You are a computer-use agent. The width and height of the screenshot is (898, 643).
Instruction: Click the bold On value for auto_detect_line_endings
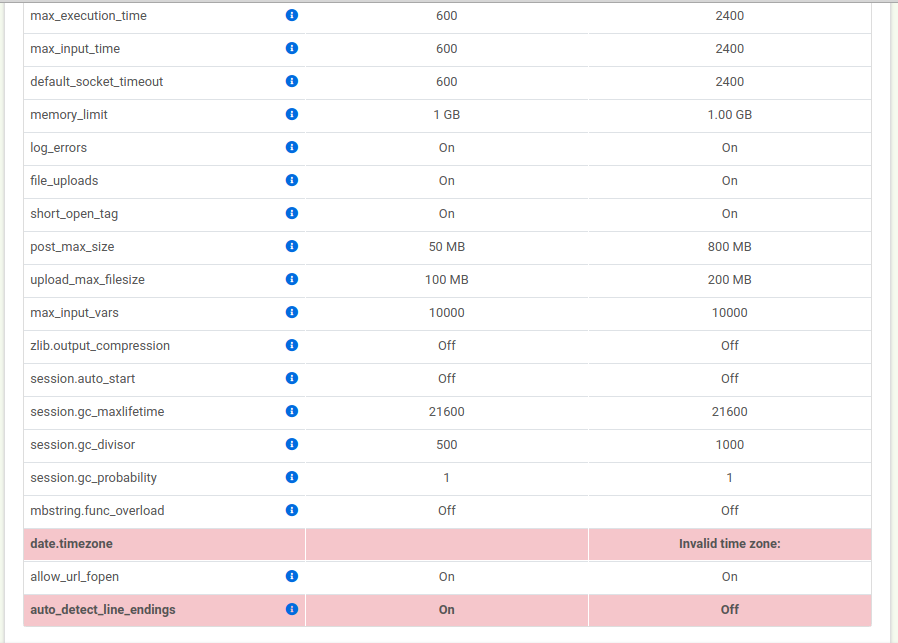[447, 609]
